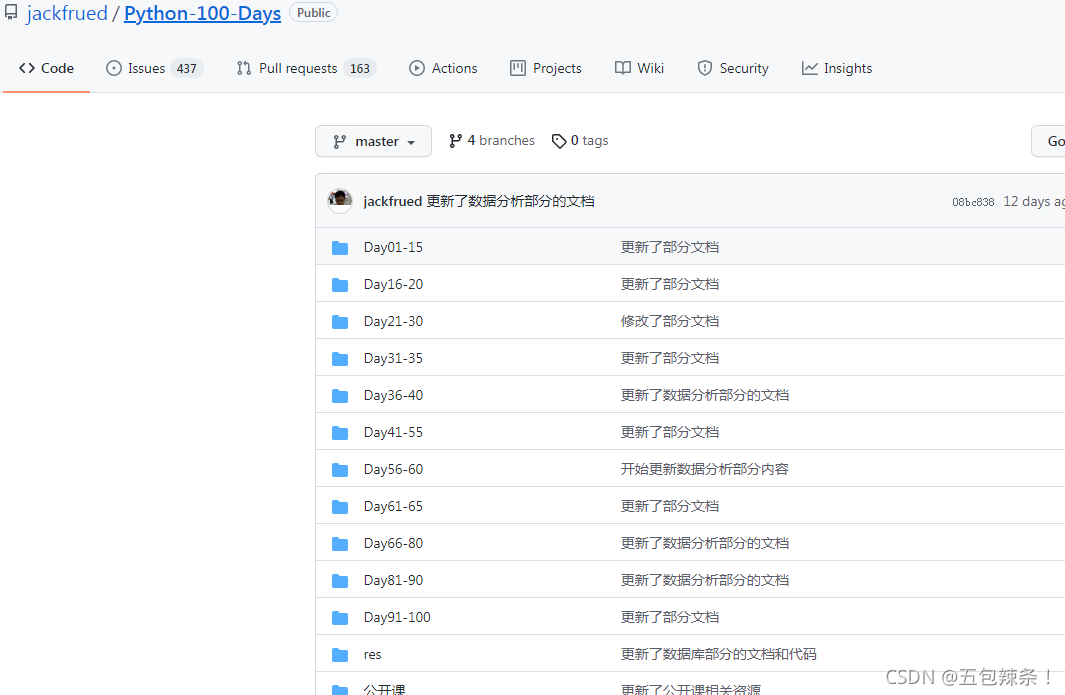Open folder name Day01-15
The width and height of the screenshot is (1065, 695).
click(393, 247)
